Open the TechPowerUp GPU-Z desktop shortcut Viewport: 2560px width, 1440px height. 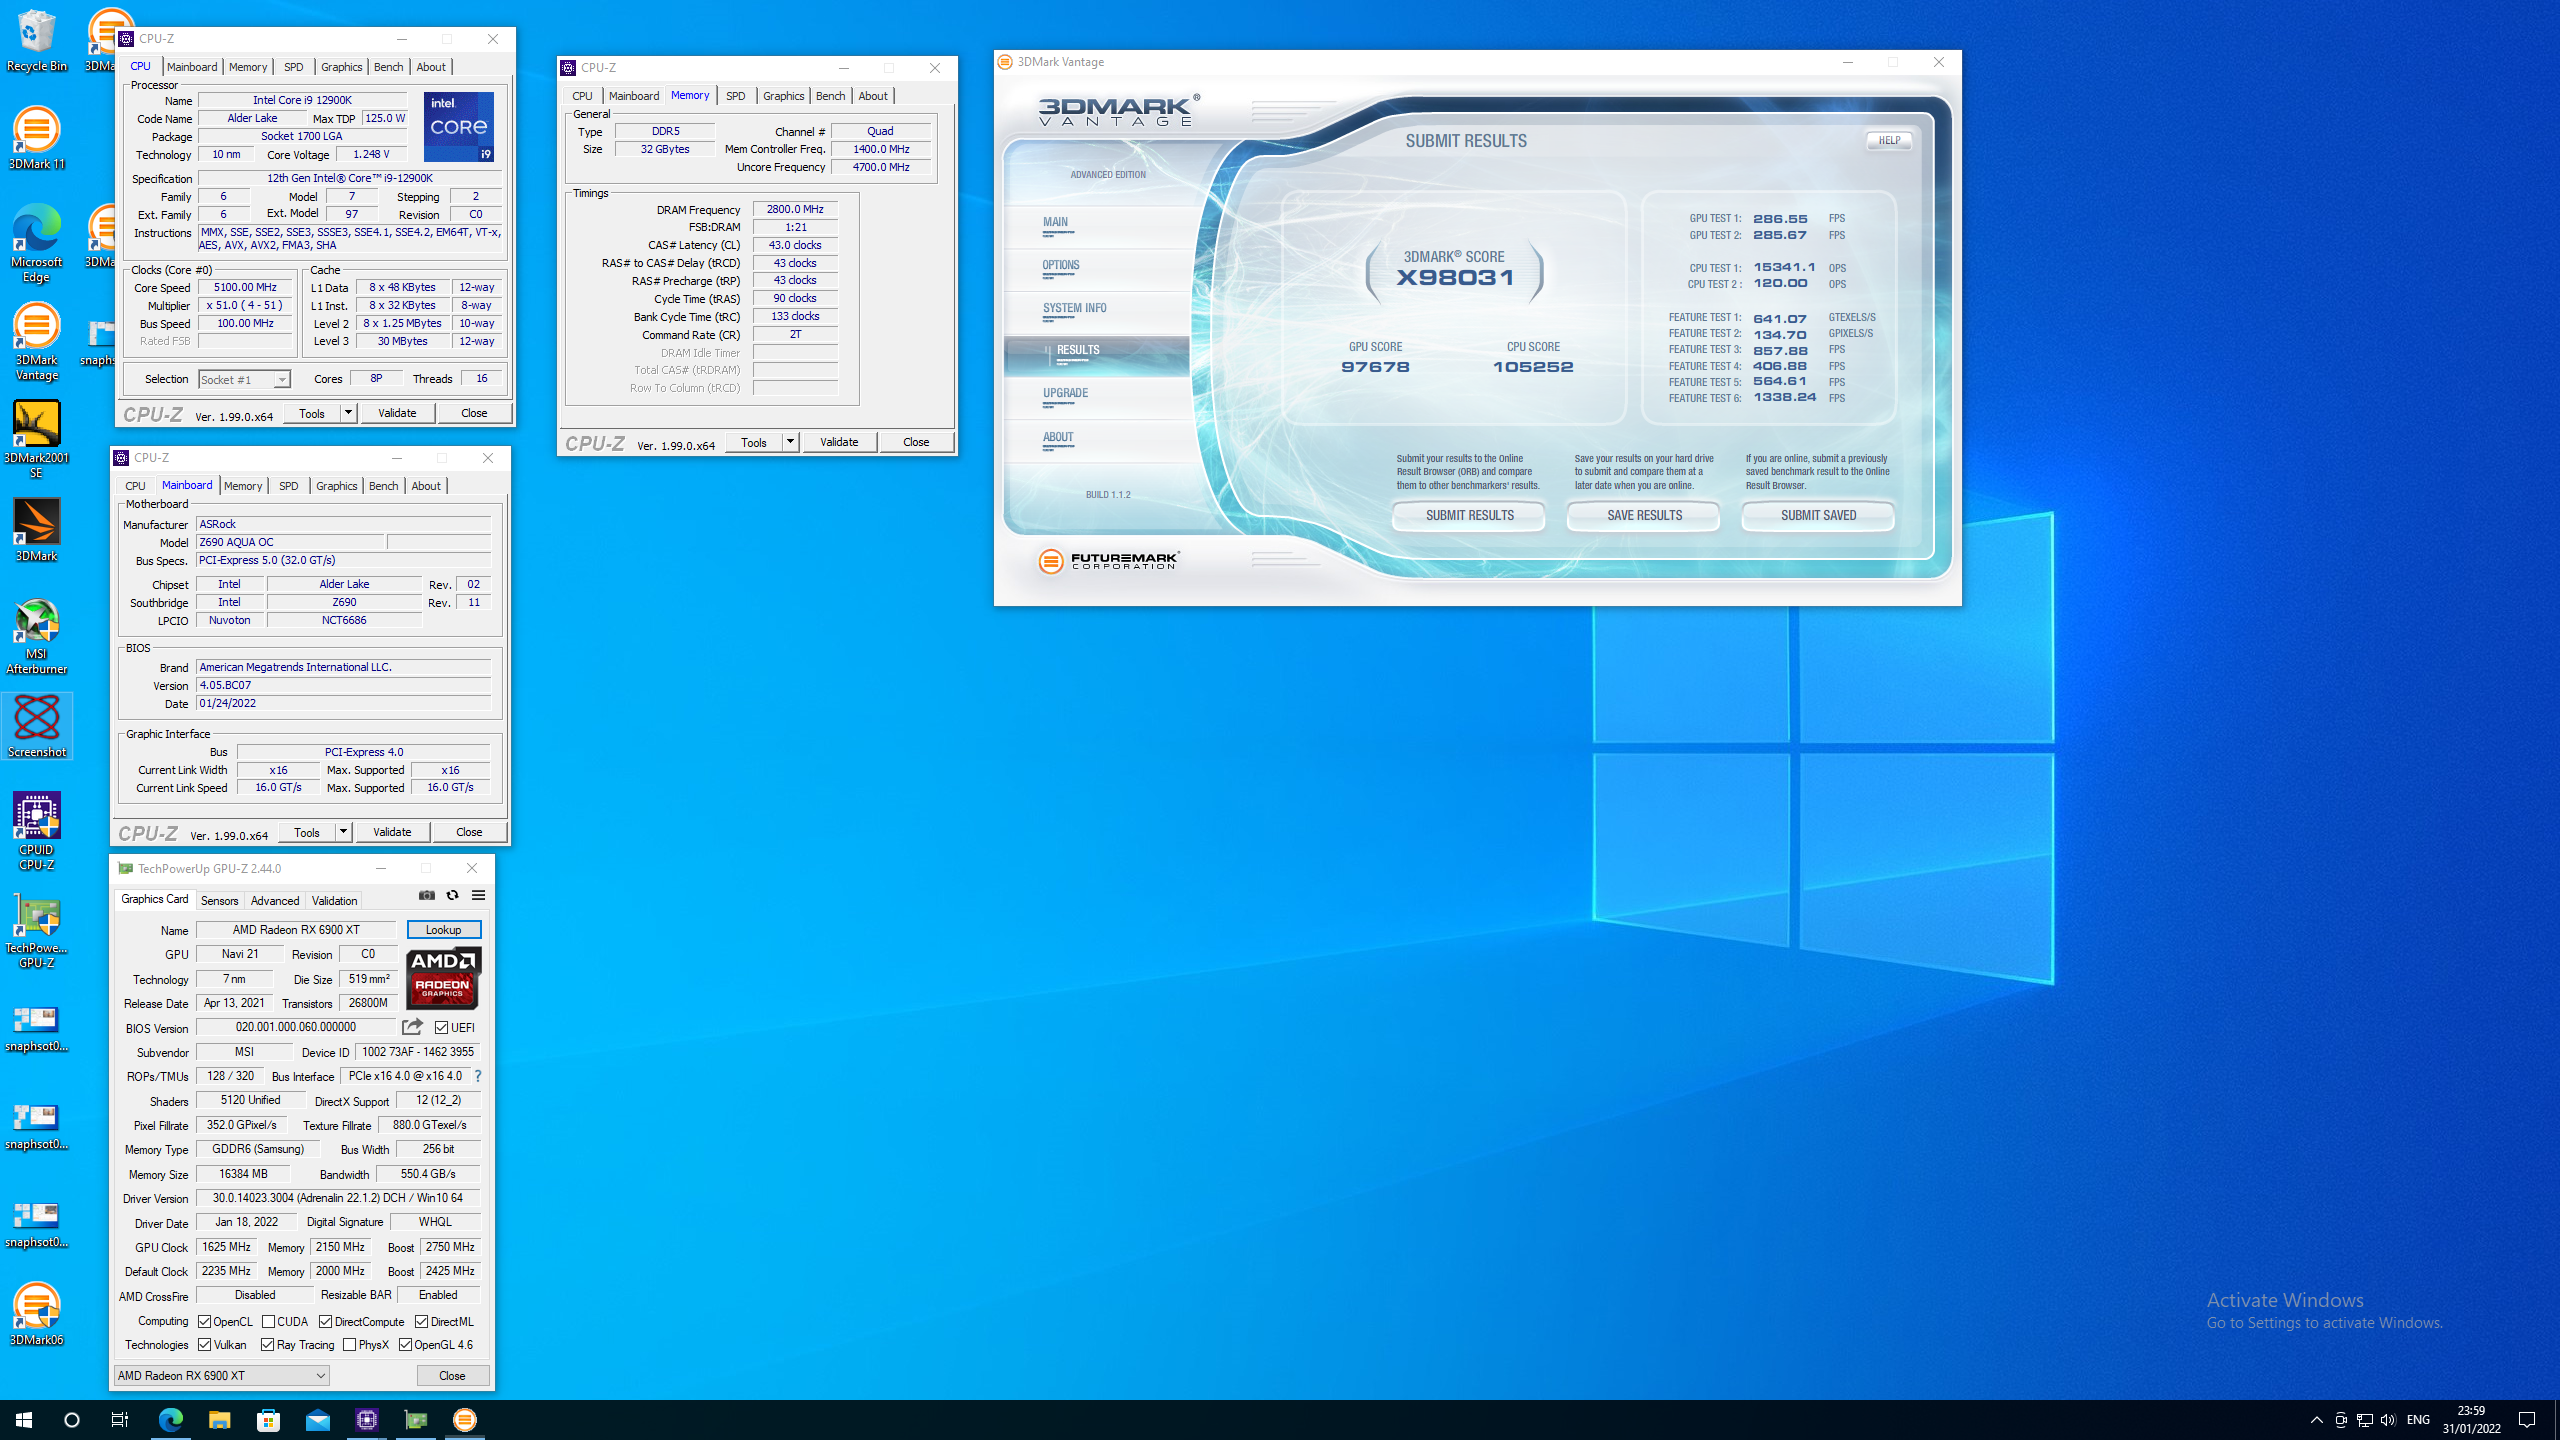pos(36,930)
